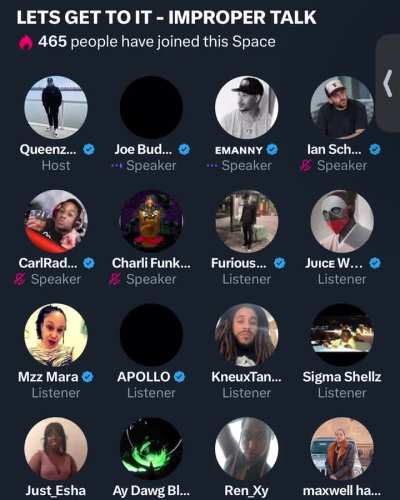
Task: Click verified badge next to APOLLO
Action: point(179,377)
